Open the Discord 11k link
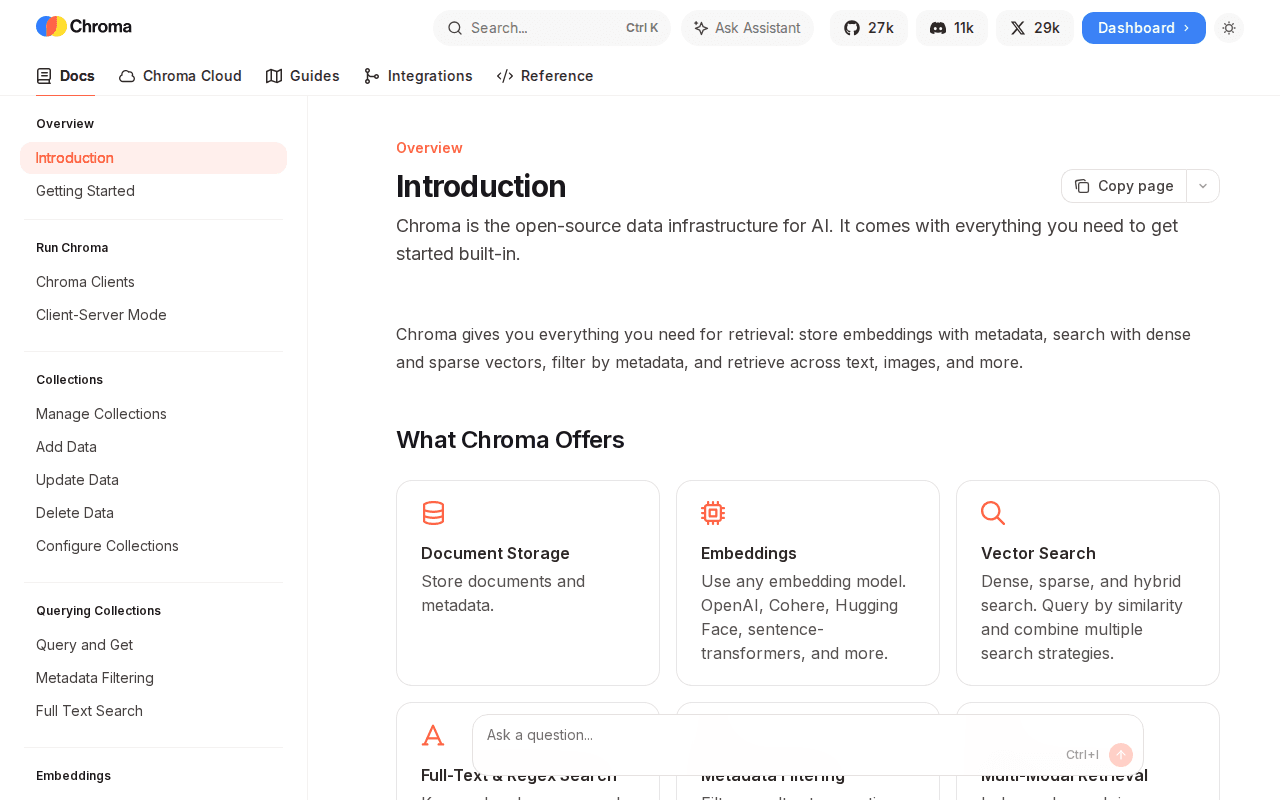1280x800 pixels. pos(952,28)
